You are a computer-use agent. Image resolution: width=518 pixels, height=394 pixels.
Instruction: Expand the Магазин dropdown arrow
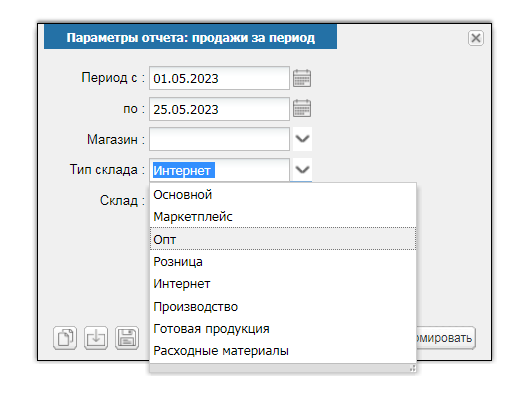coord(302,139)
